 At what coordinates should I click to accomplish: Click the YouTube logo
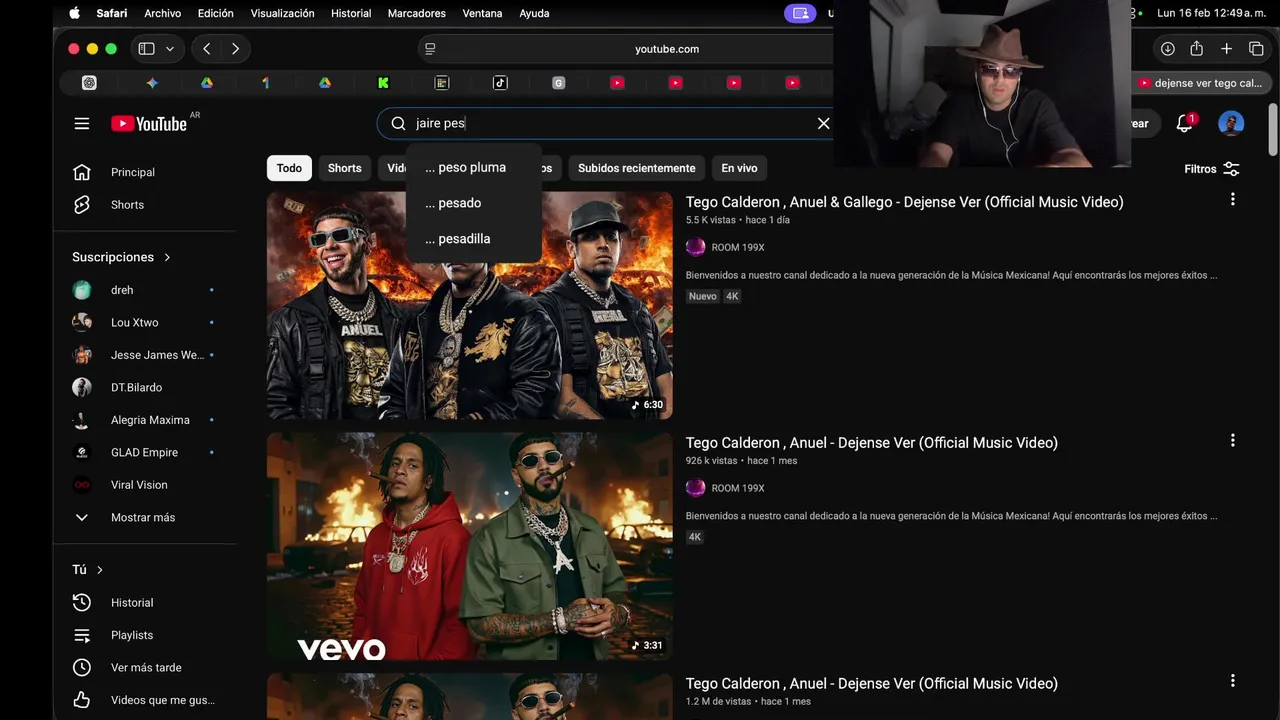point(149,123)
